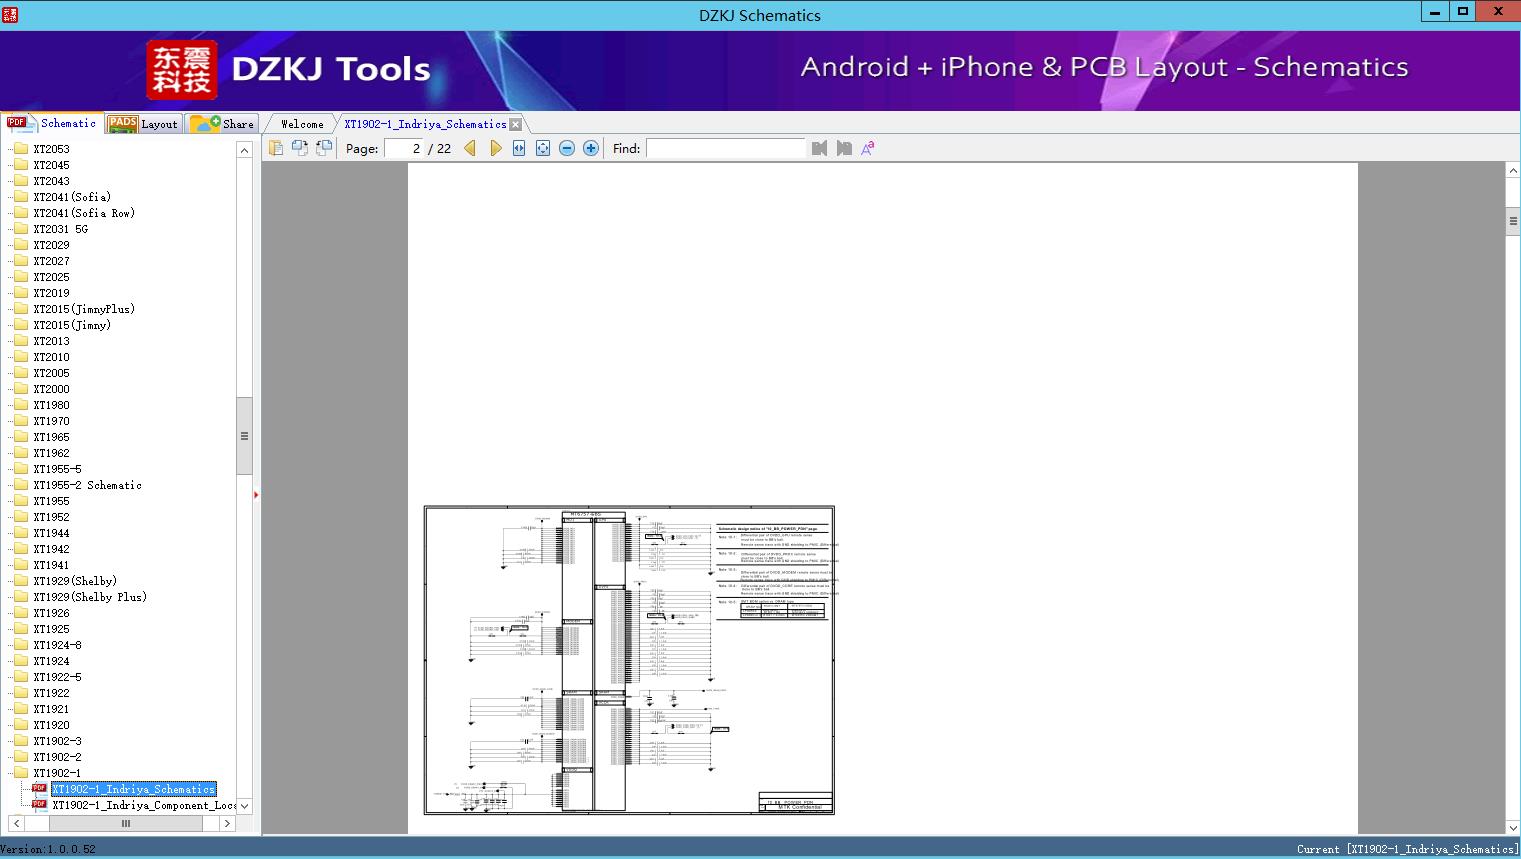Click the find previous icon
Screen dimensions: 1521x859
[x=820, y=148]
